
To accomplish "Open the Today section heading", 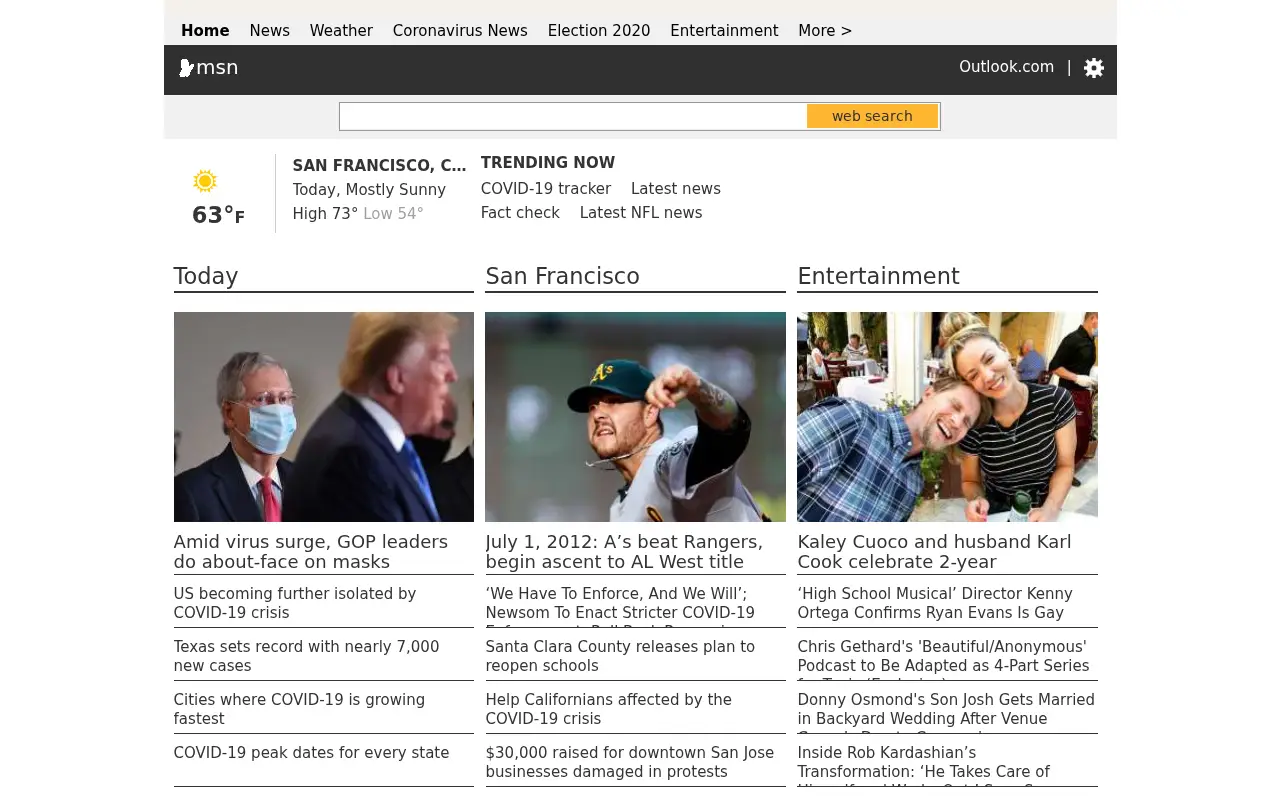I will click(206, 276).
